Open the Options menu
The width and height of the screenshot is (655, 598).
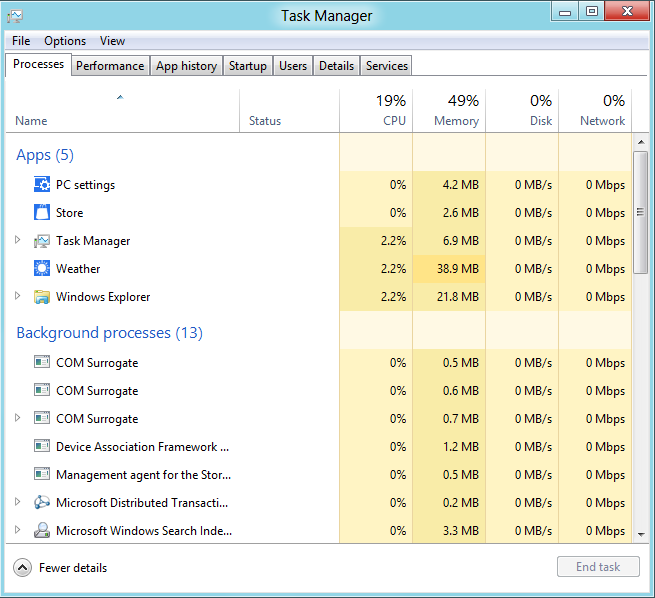(x=65, y=41)
